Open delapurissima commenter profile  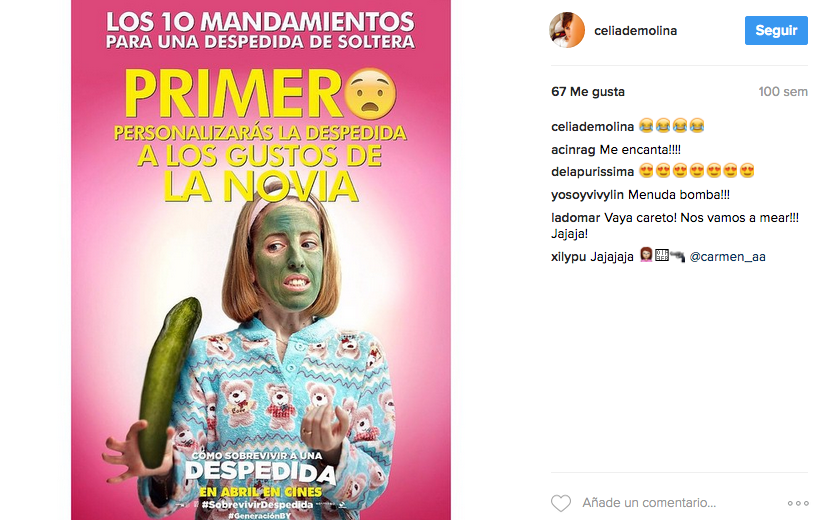tap(592, 172)
